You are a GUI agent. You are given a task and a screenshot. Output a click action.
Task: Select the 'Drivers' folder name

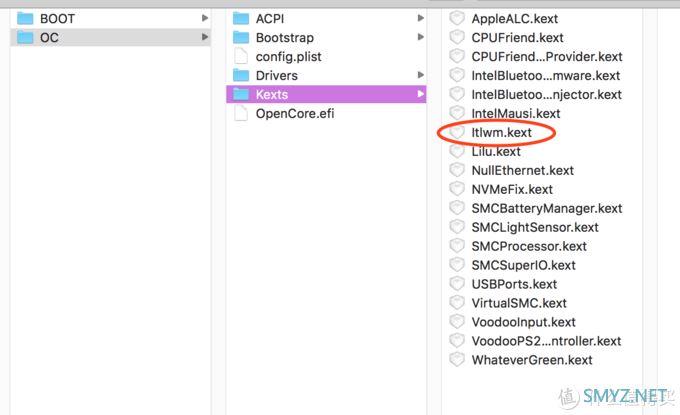point(277,75)
